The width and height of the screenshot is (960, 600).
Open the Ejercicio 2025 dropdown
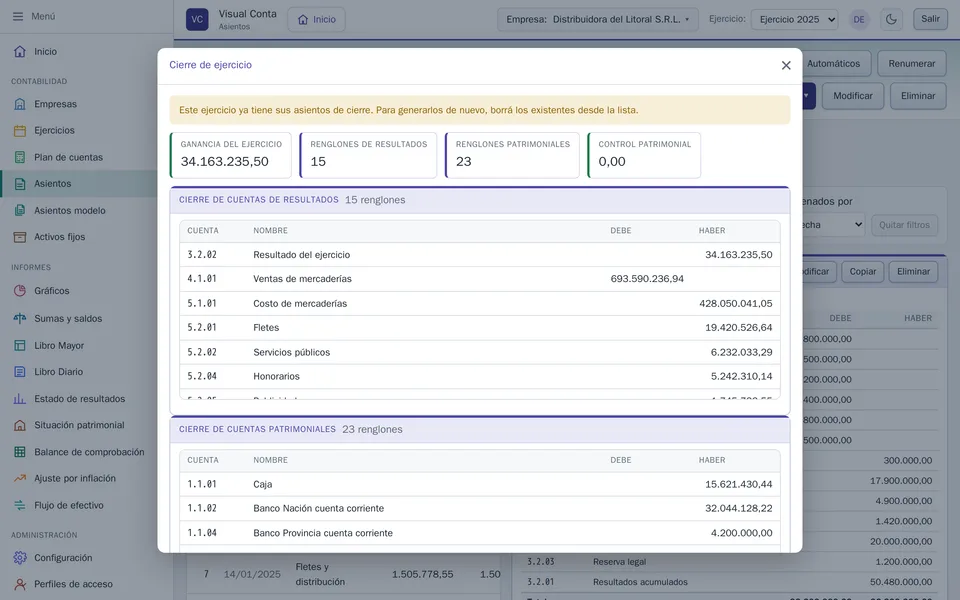[795, 19]
